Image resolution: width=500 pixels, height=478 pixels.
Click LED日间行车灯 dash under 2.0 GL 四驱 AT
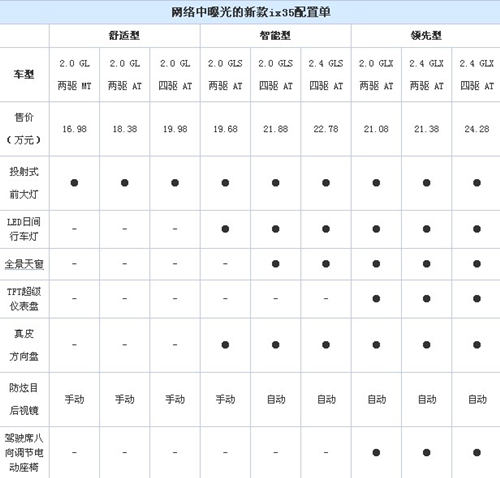click(175, 229)
